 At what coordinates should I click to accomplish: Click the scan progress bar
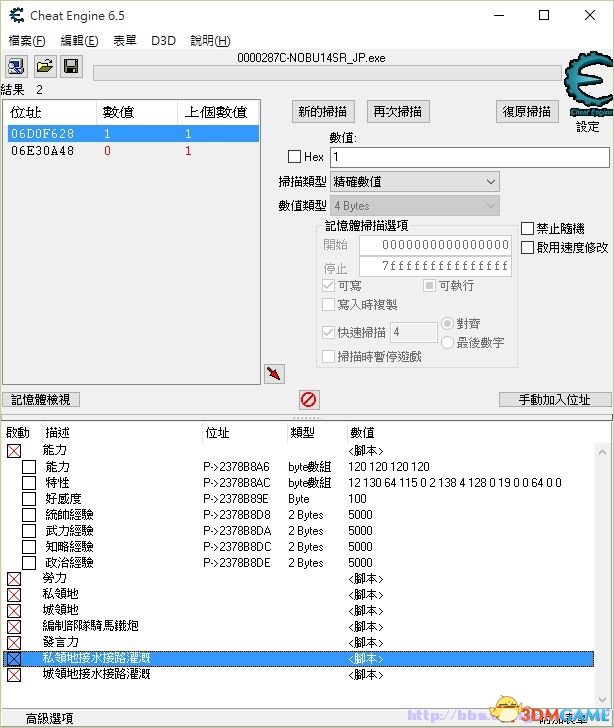point(327,73)
